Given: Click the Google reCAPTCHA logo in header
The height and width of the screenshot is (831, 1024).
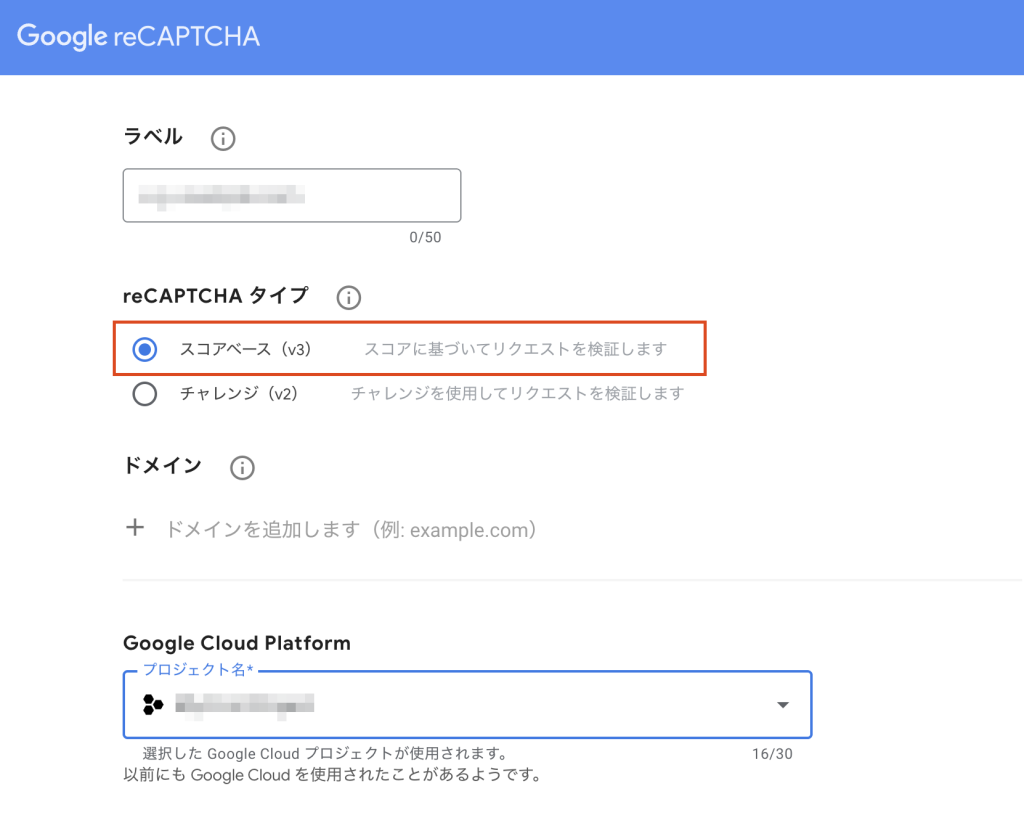Looking at the screenshot, I should 138,37.
